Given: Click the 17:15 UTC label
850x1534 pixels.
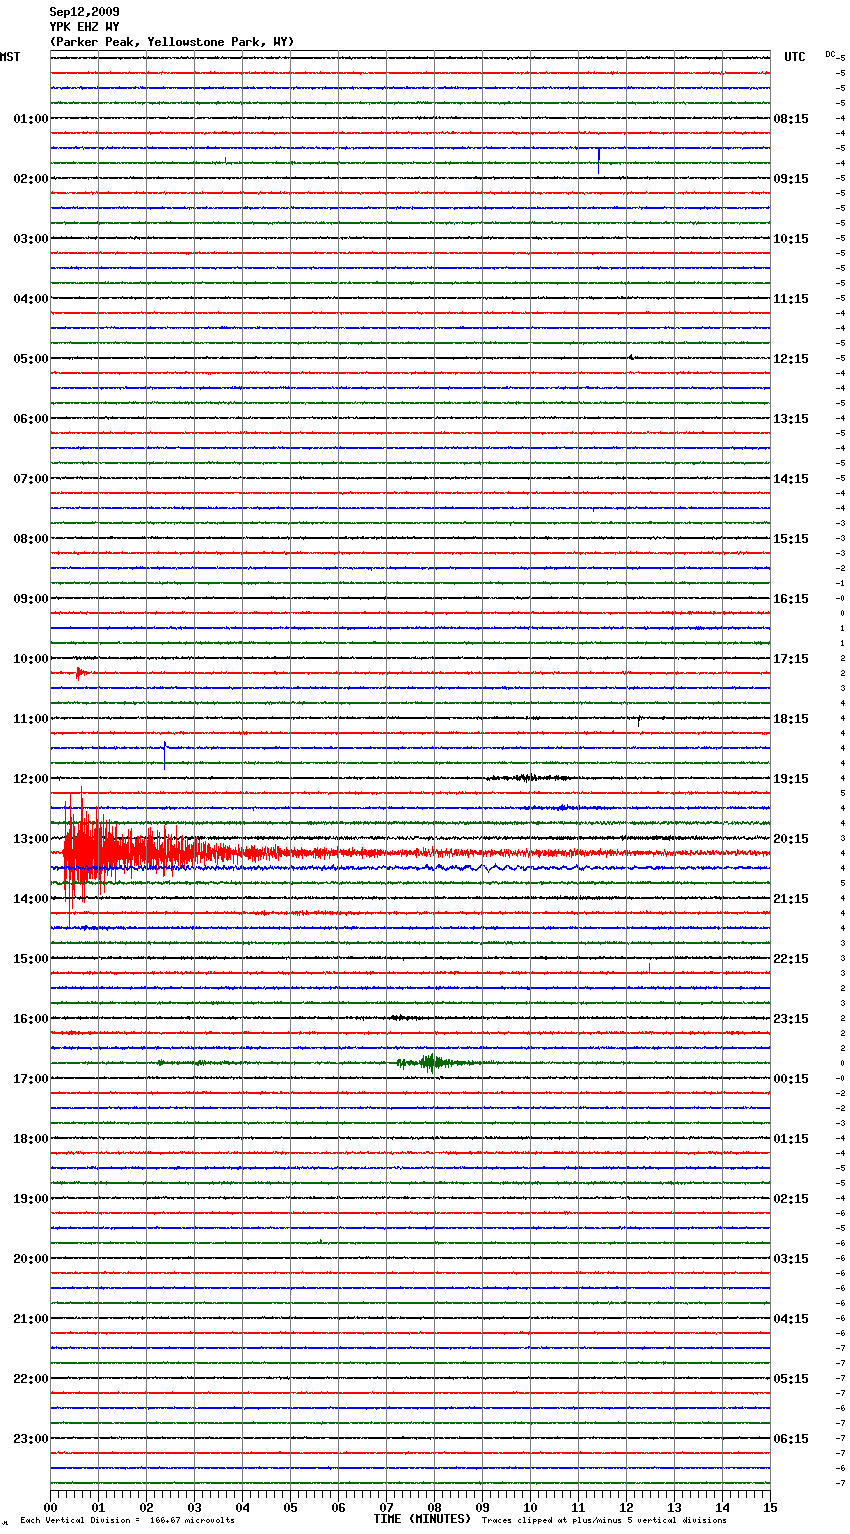Looking at the screenshot, I should tap(791, 659).
